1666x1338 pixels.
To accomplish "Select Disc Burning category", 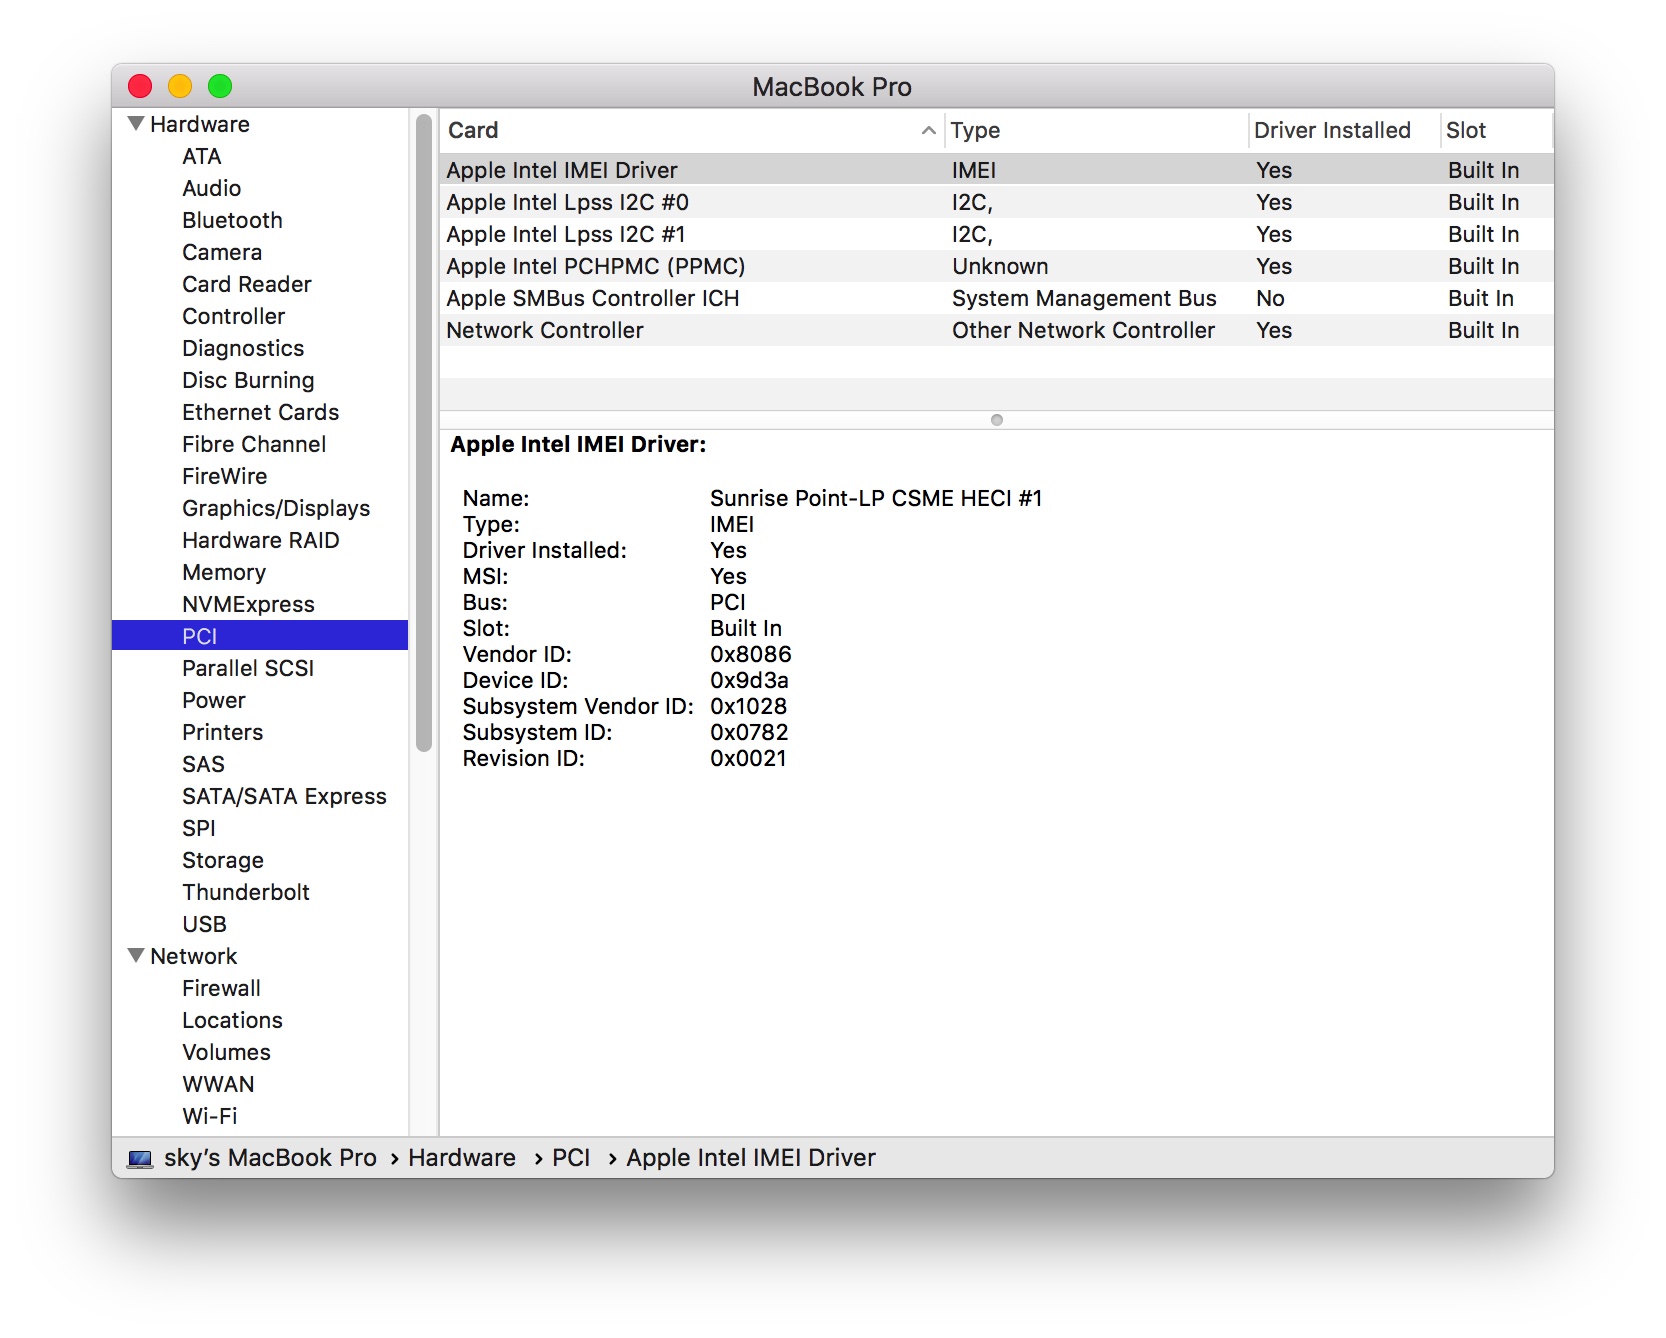I will (x=248, y=380).
